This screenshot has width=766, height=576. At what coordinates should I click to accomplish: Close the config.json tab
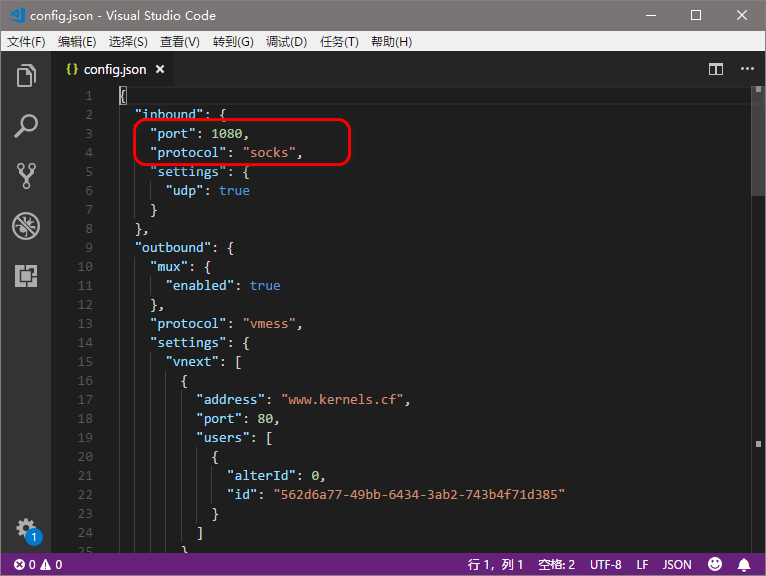[160, 69]
